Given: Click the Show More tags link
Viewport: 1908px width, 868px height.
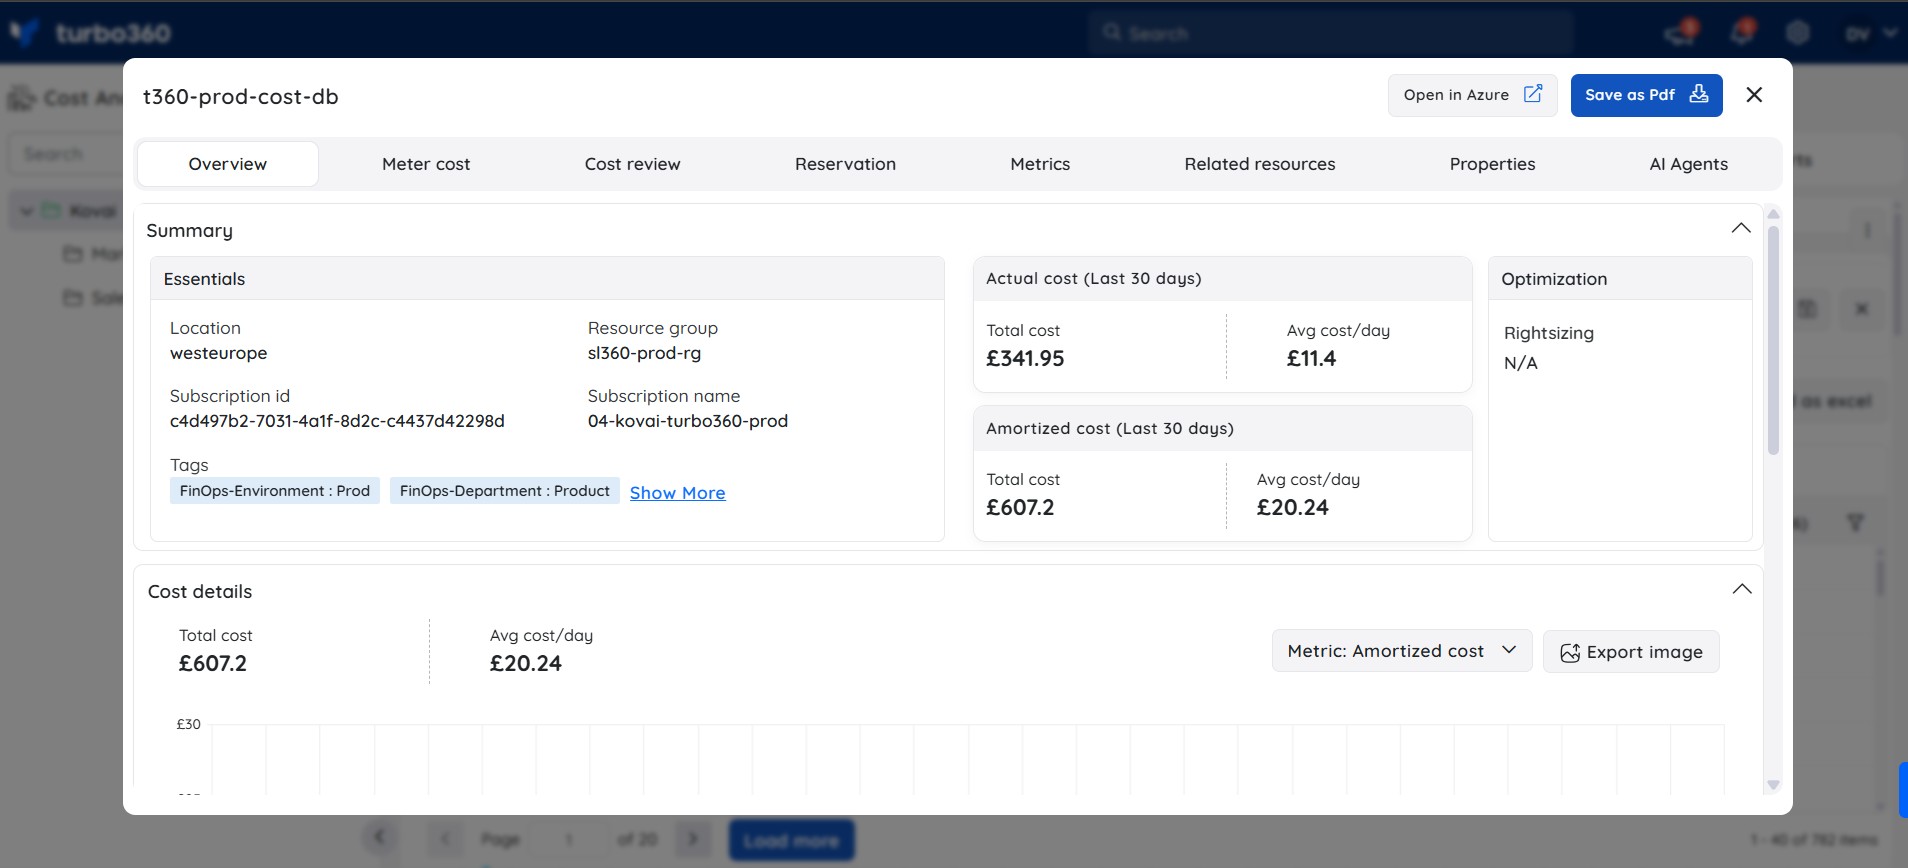Looking at the screenshot, I should click(x=678, y=493).
